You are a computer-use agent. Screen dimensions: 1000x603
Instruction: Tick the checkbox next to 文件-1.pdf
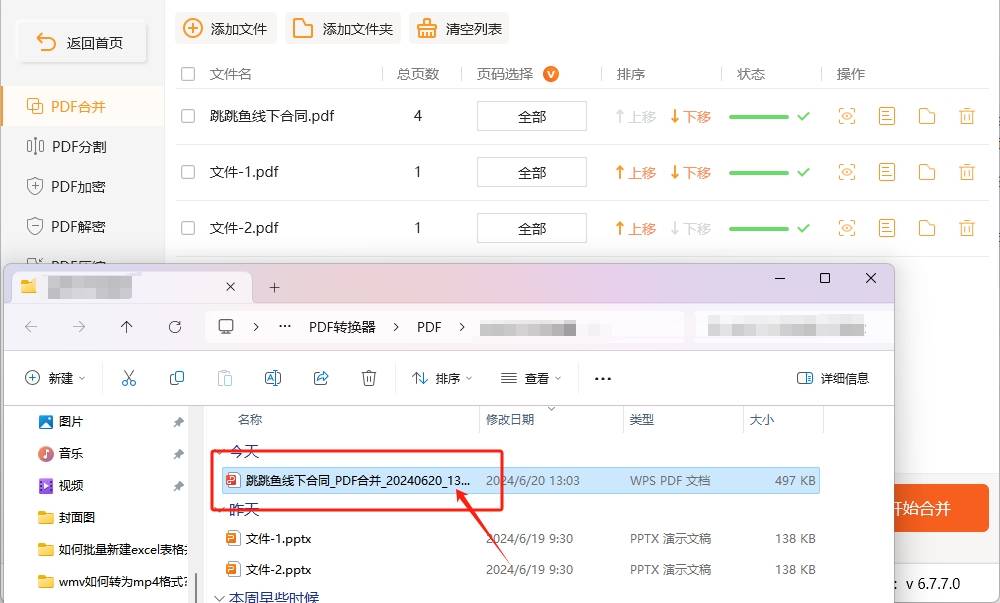(188, 172)
